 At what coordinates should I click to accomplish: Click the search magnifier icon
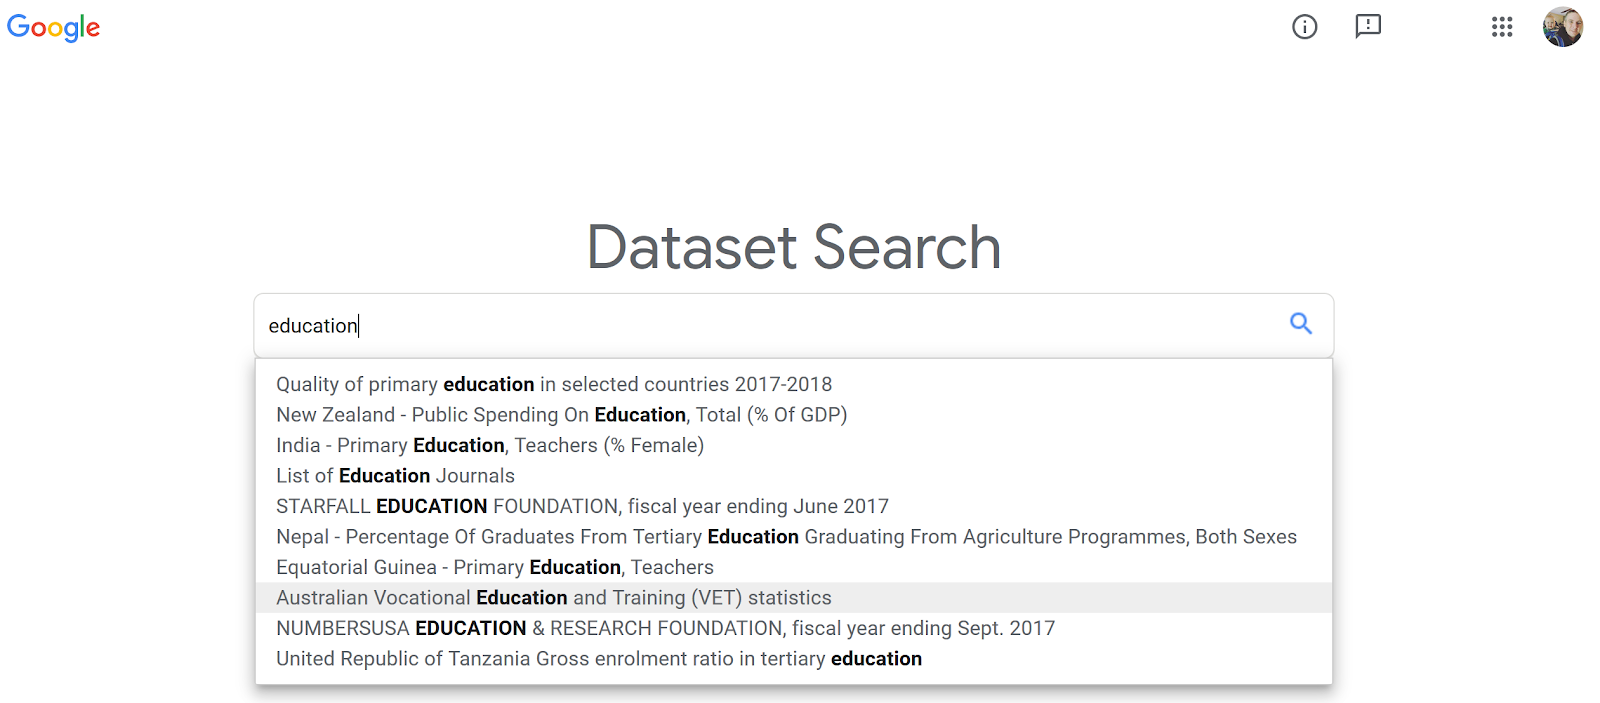pos(1300,325)
